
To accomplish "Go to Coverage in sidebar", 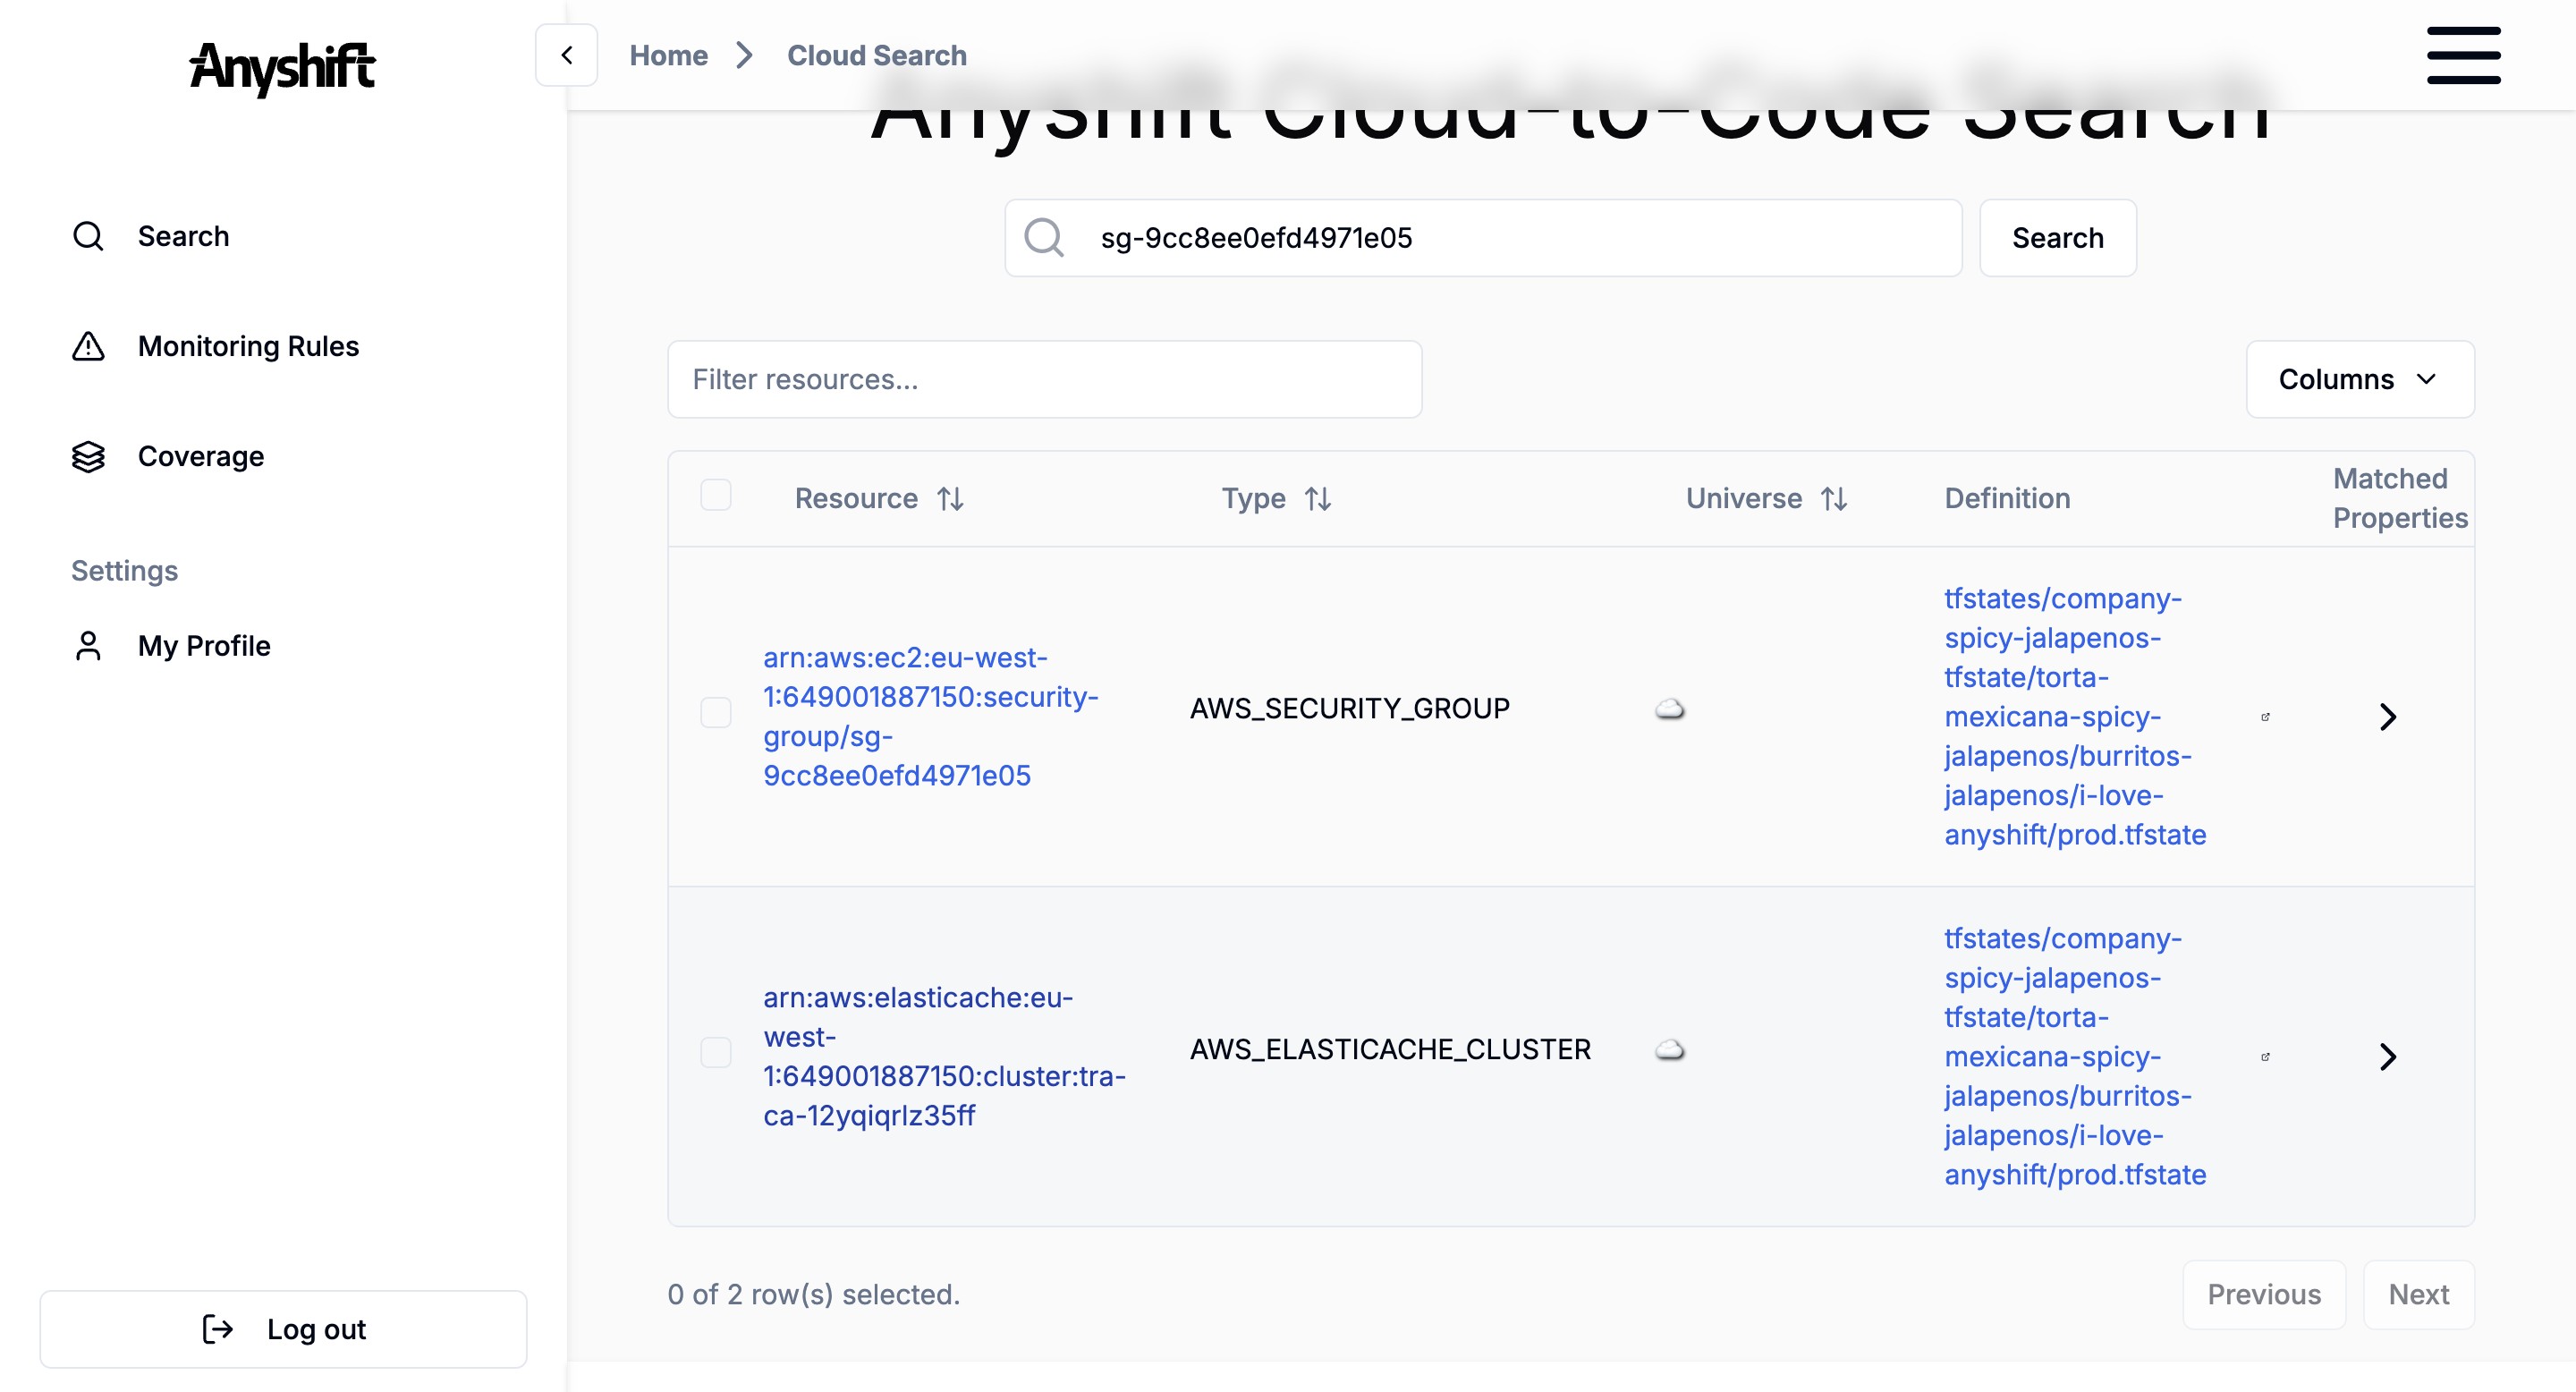I will click(200, 456).
